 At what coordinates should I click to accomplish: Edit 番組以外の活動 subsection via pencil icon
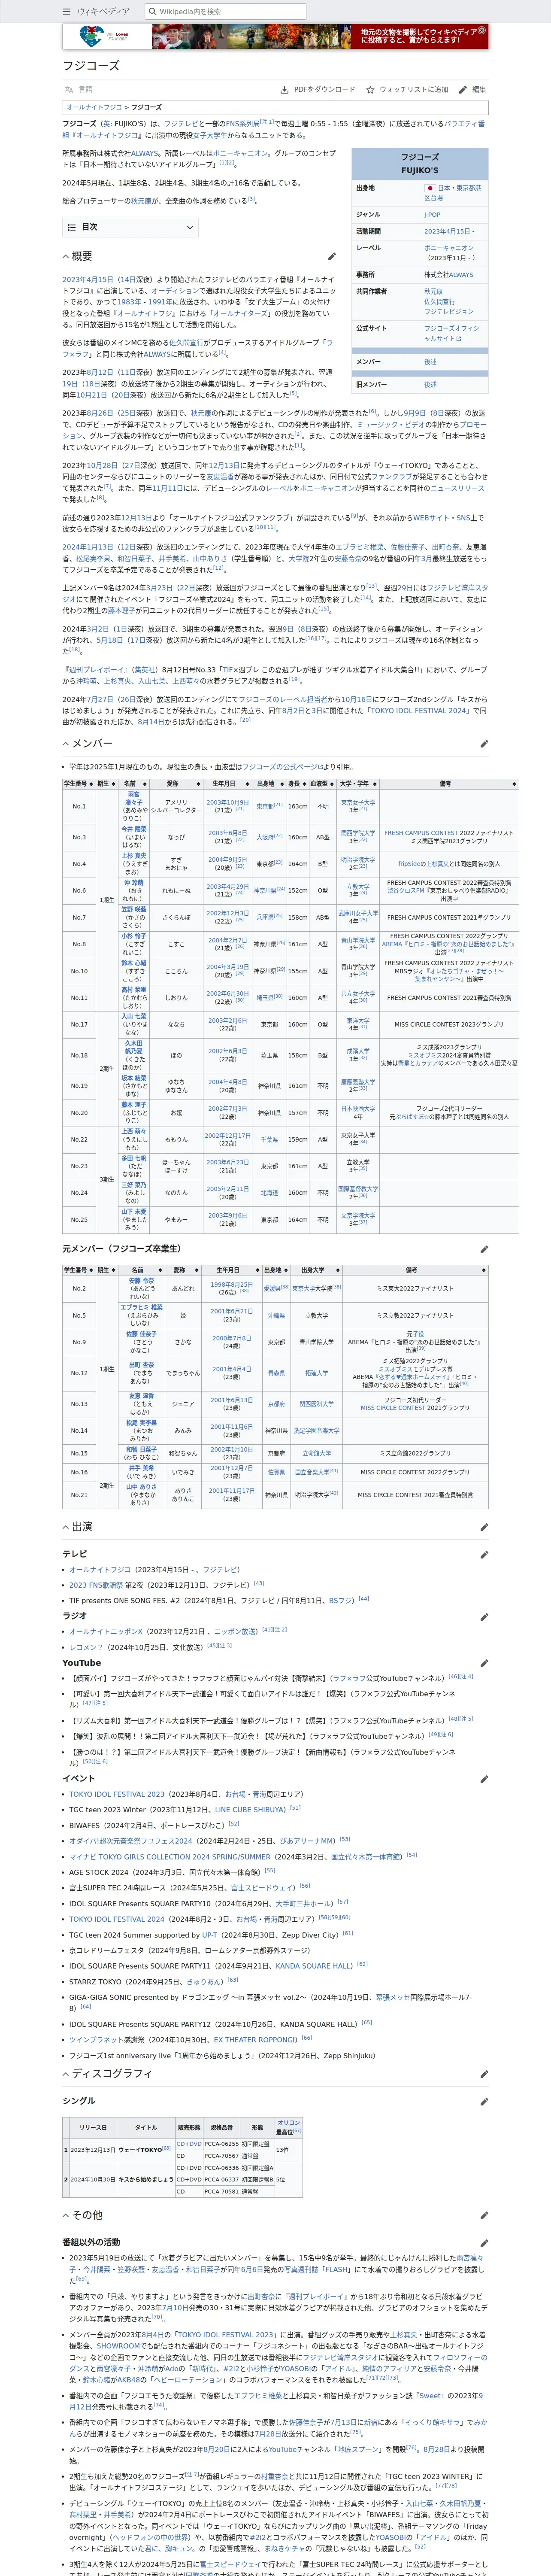pos(483,2243)
